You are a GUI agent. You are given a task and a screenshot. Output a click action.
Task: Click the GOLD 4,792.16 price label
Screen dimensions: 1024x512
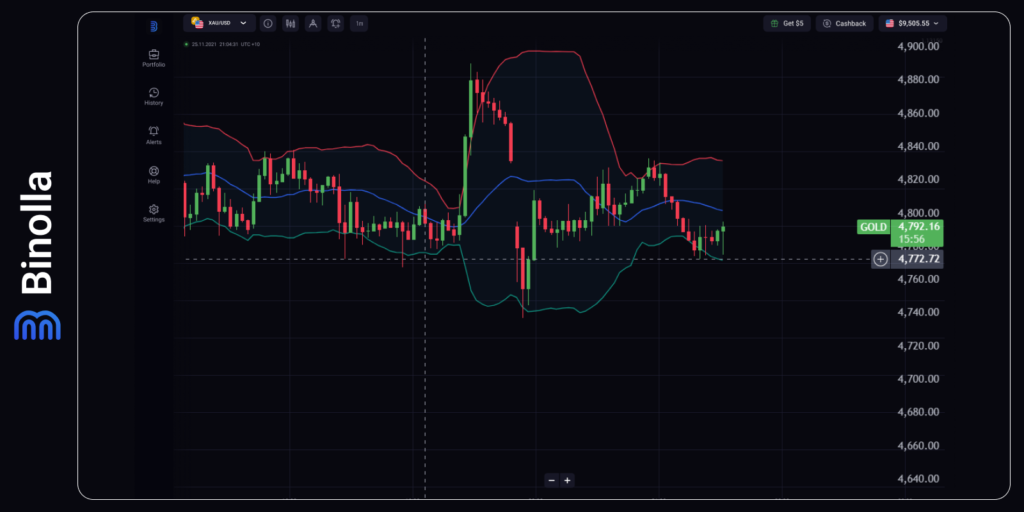900,233
